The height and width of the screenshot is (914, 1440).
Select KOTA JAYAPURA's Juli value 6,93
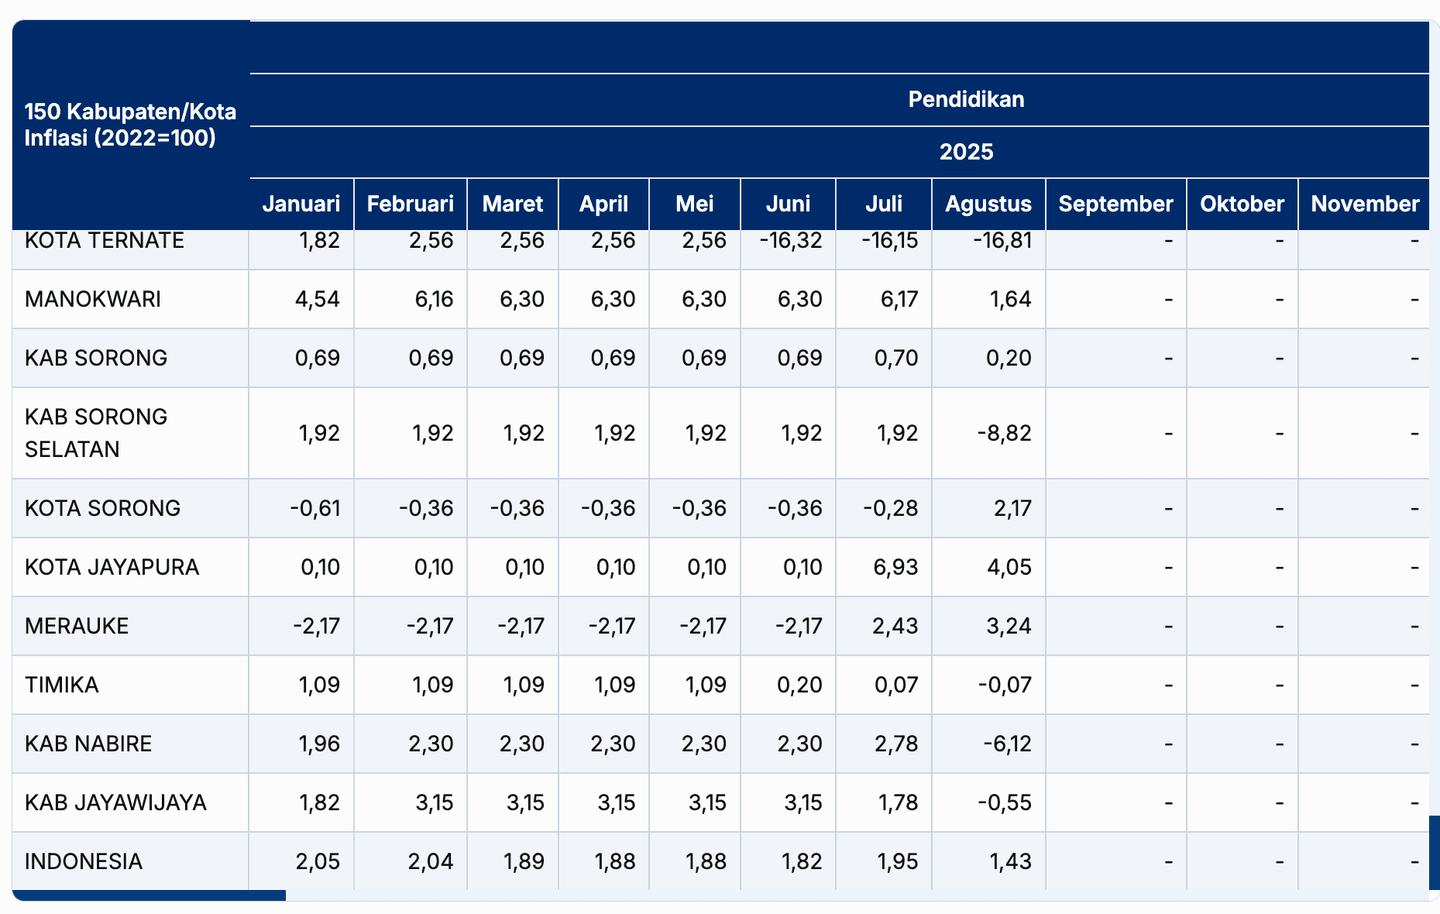(895, 567)
